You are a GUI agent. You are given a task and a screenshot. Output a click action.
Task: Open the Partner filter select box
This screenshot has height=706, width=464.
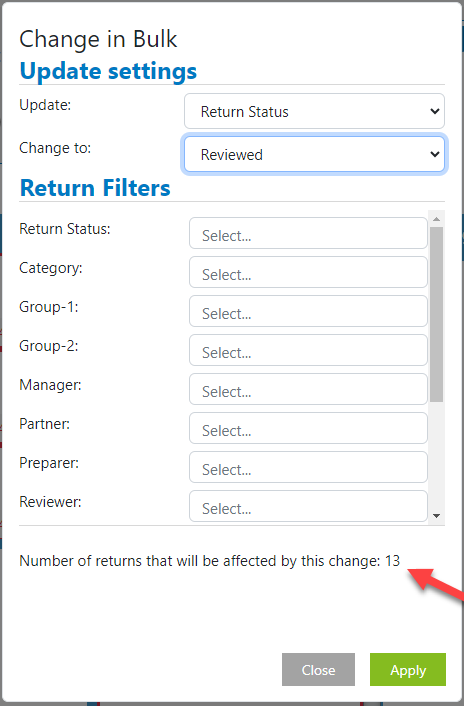(308, 428)
